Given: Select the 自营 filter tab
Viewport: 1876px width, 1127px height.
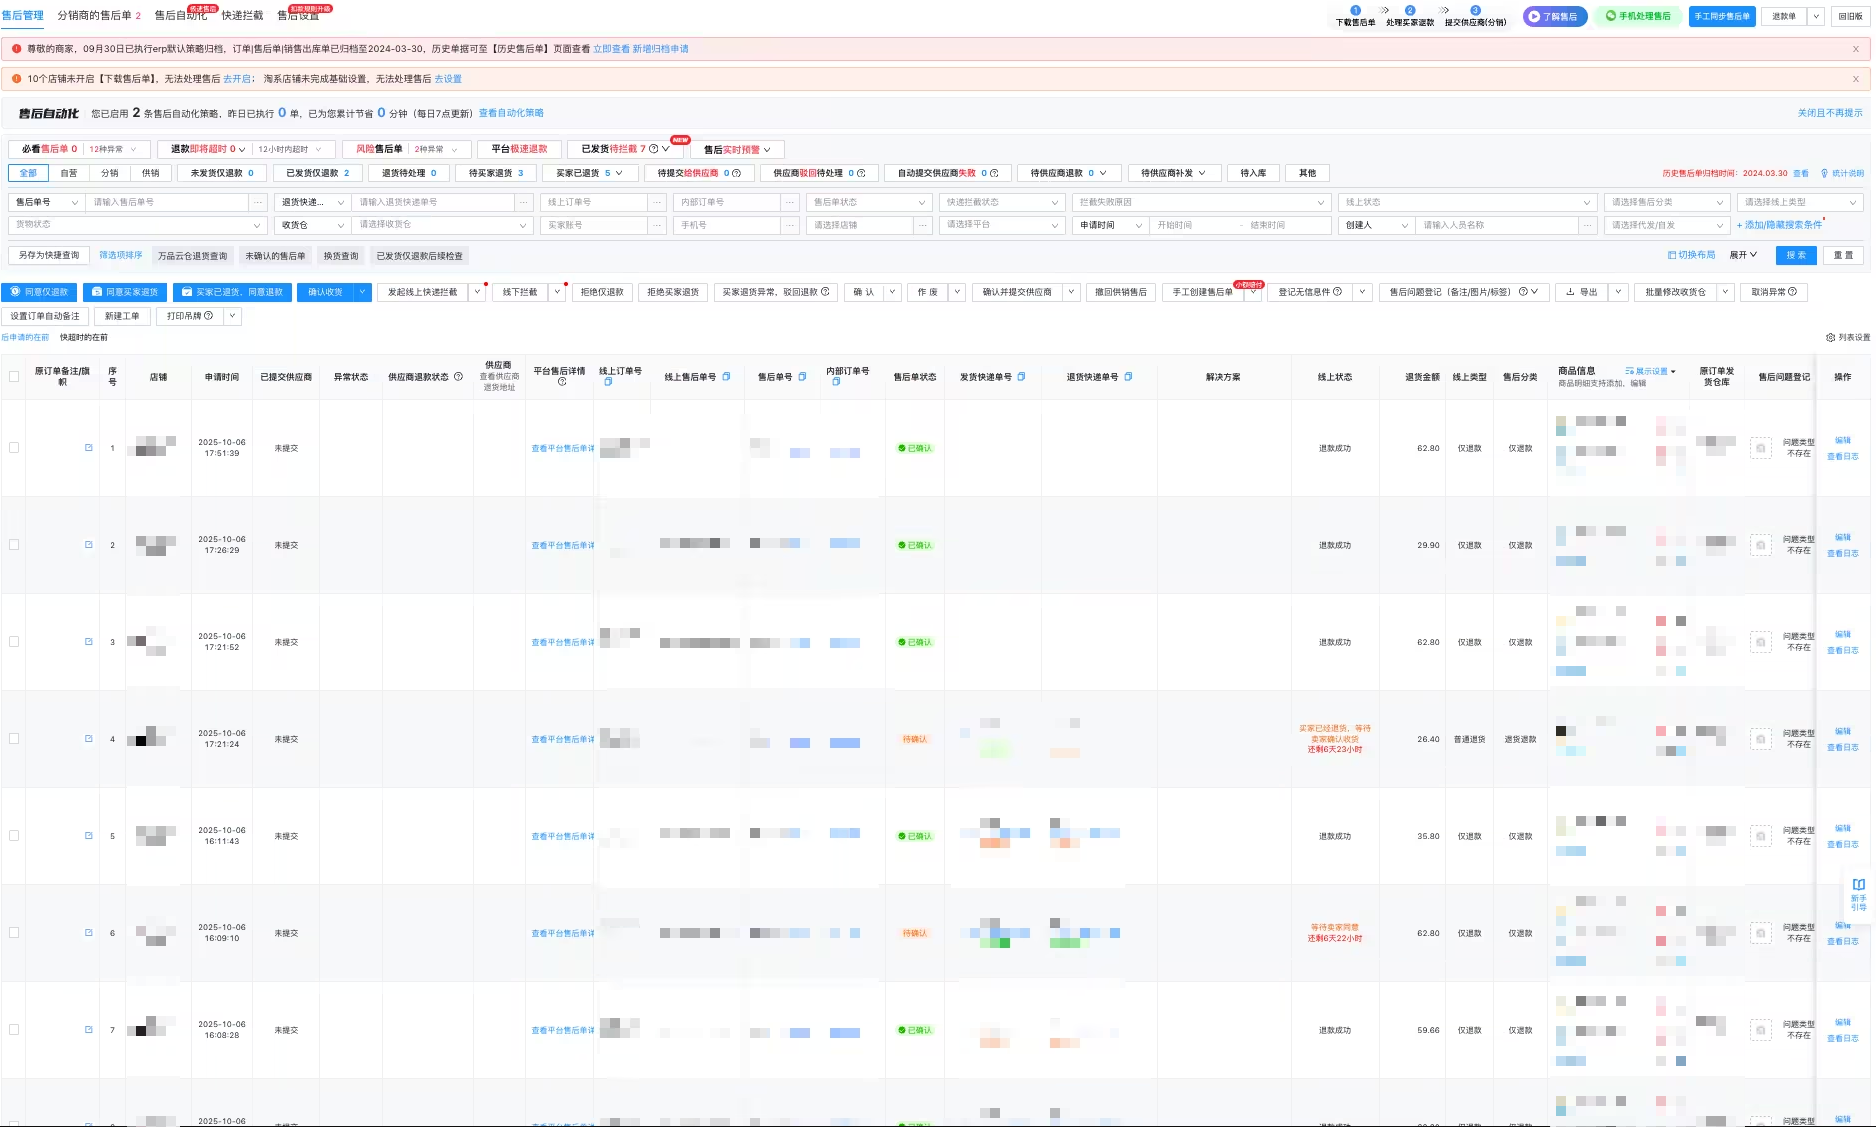Looking at the screenshot, I should 68,173.
